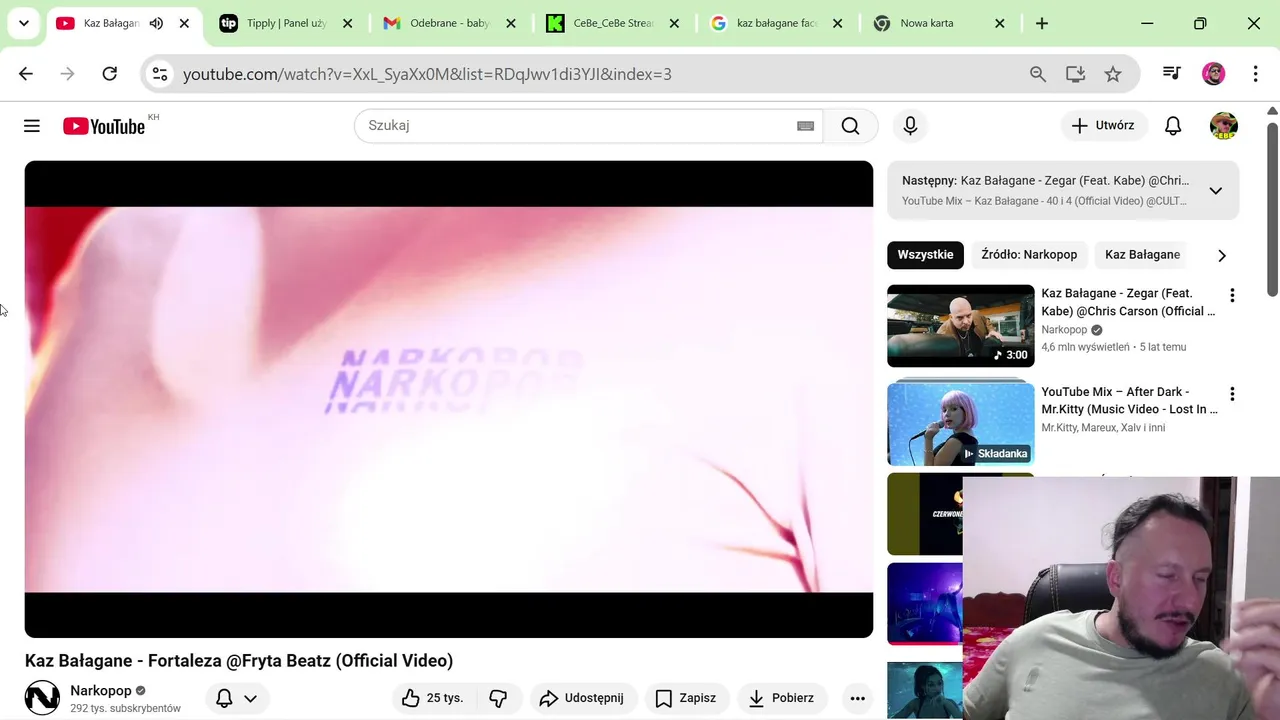Viewport: 1280px width, 720px height.
Task: Open Chrome's three-dot menu
Action: (1255, 74)
